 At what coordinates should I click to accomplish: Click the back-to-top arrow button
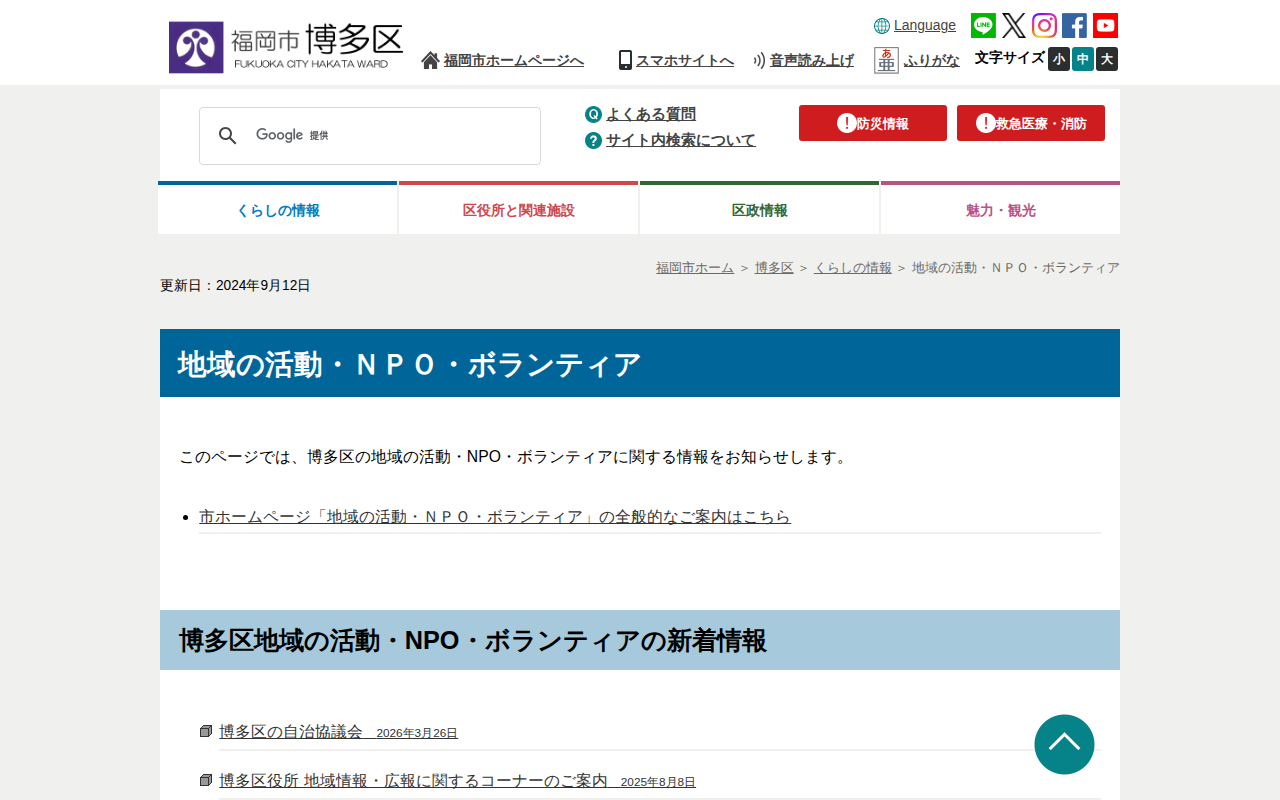pyautogui.click(x=1064, y=744)
